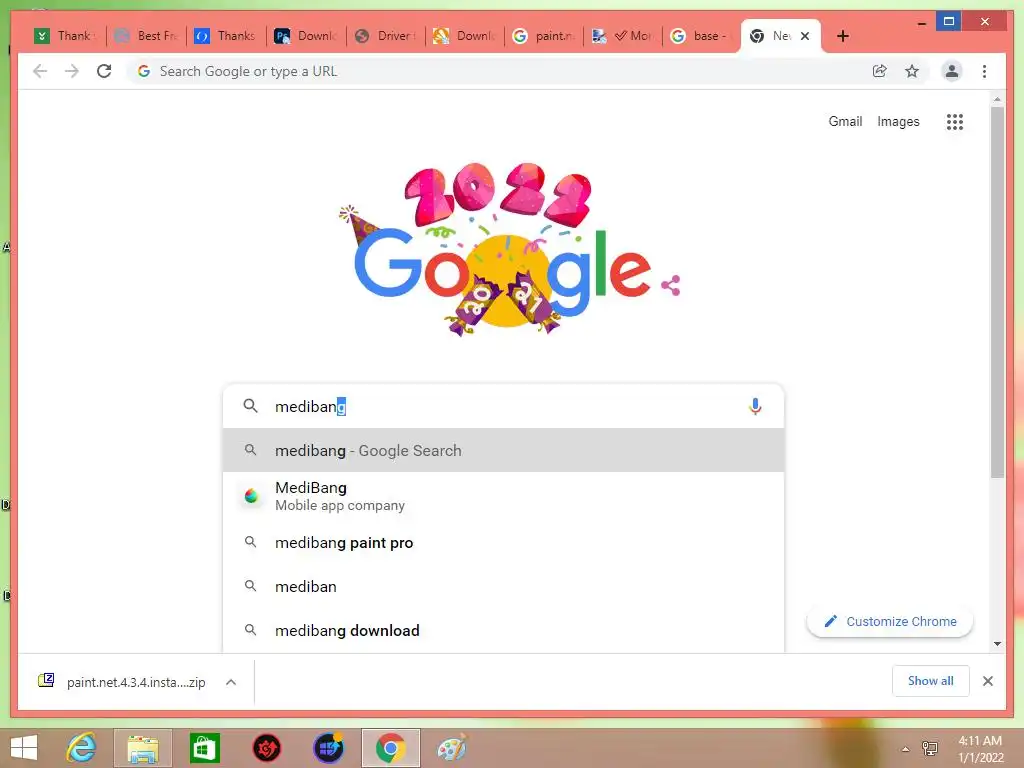Switch to the blue-icon 'Thanks' tab
This screenshot has width=1024, height=768.
[x=226, y=36]
